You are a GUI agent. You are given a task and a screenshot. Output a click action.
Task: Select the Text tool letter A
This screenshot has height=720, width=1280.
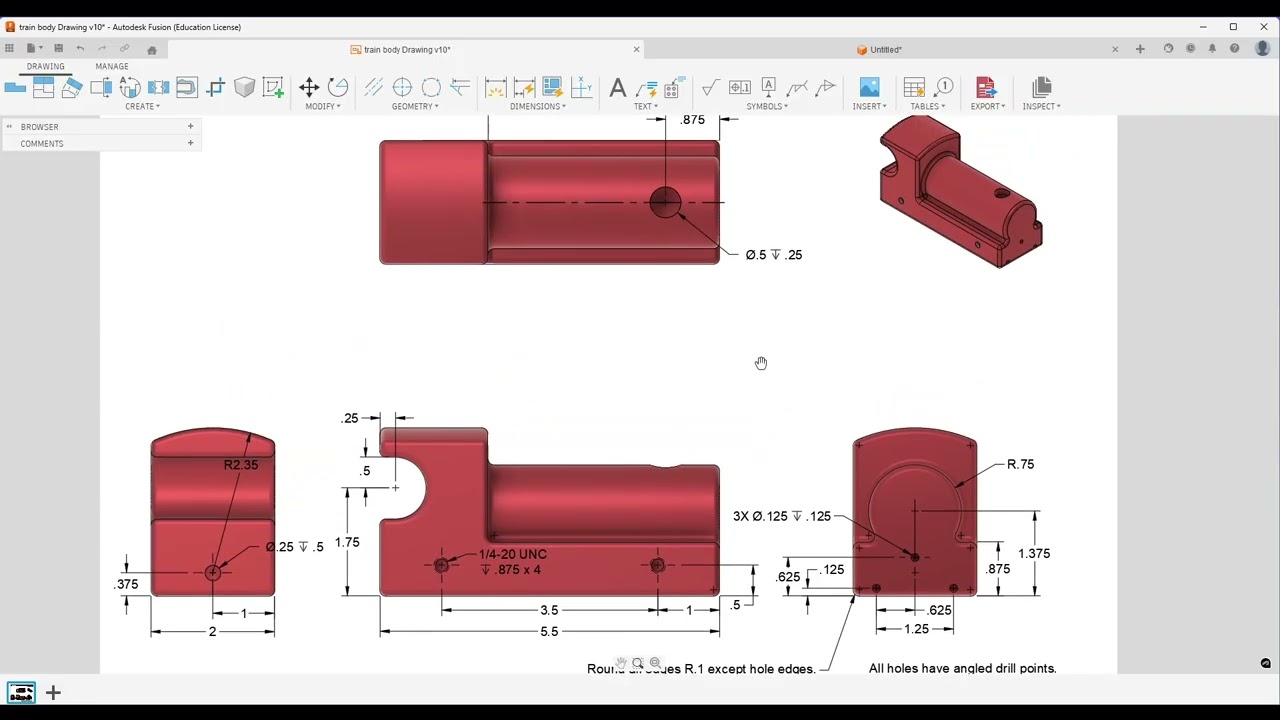tap(617, 88)
